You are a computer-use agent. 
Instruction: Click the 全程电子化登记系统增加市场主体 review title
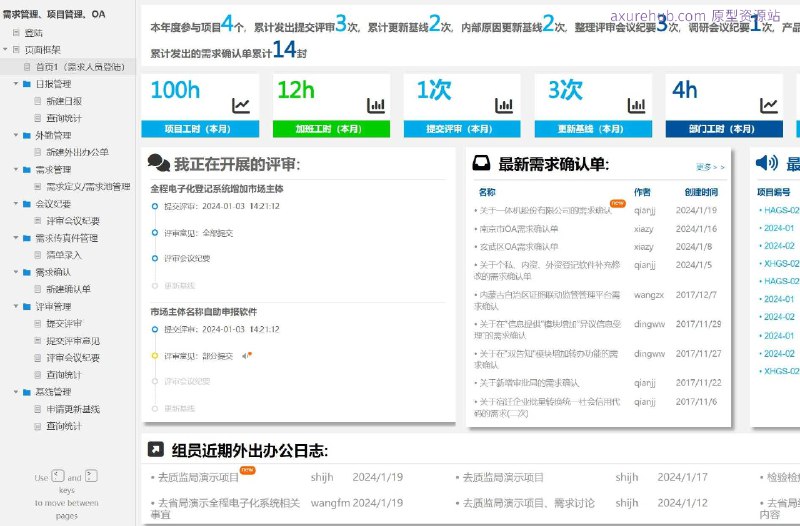pos(217,189)
